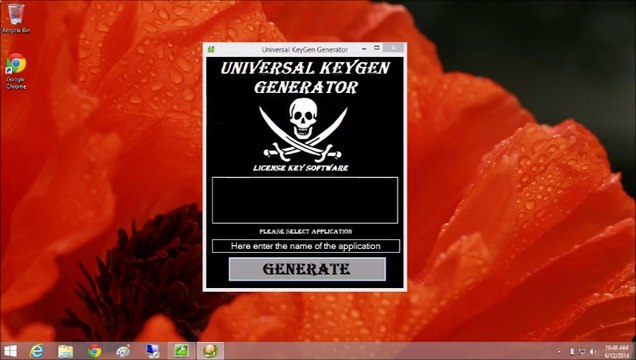Open the Paint palette taskbar icon

(x=123, y=351)
